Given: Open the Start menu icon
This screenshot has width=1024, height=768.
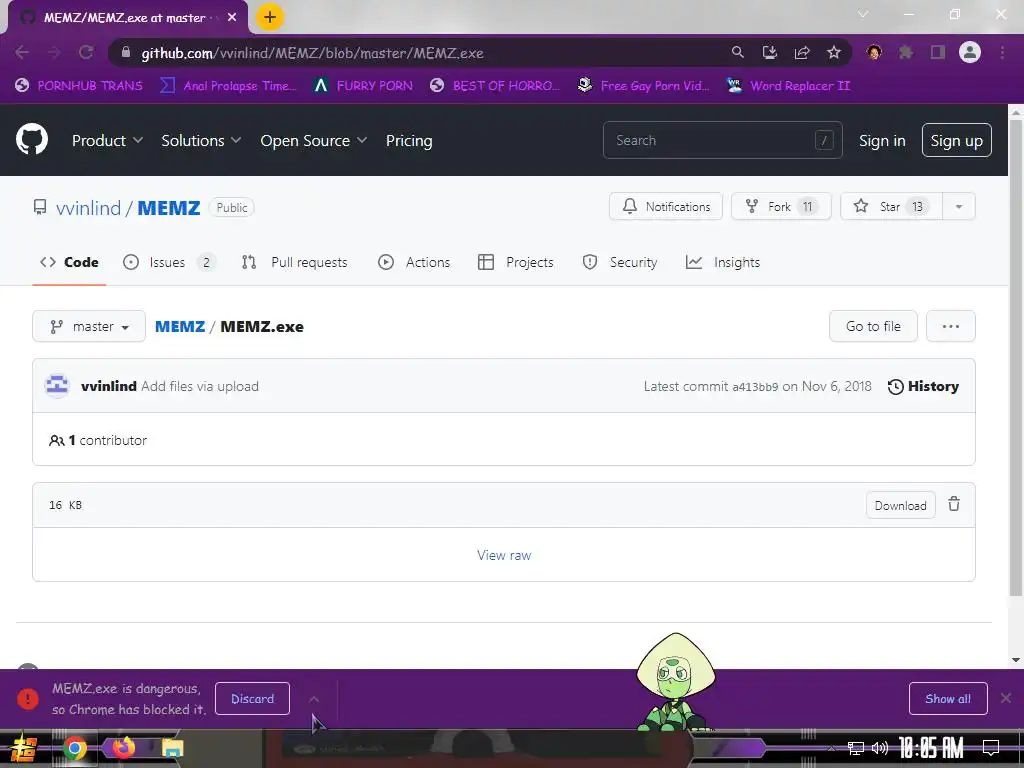Looking at the screenshot, I should point(23,748).
